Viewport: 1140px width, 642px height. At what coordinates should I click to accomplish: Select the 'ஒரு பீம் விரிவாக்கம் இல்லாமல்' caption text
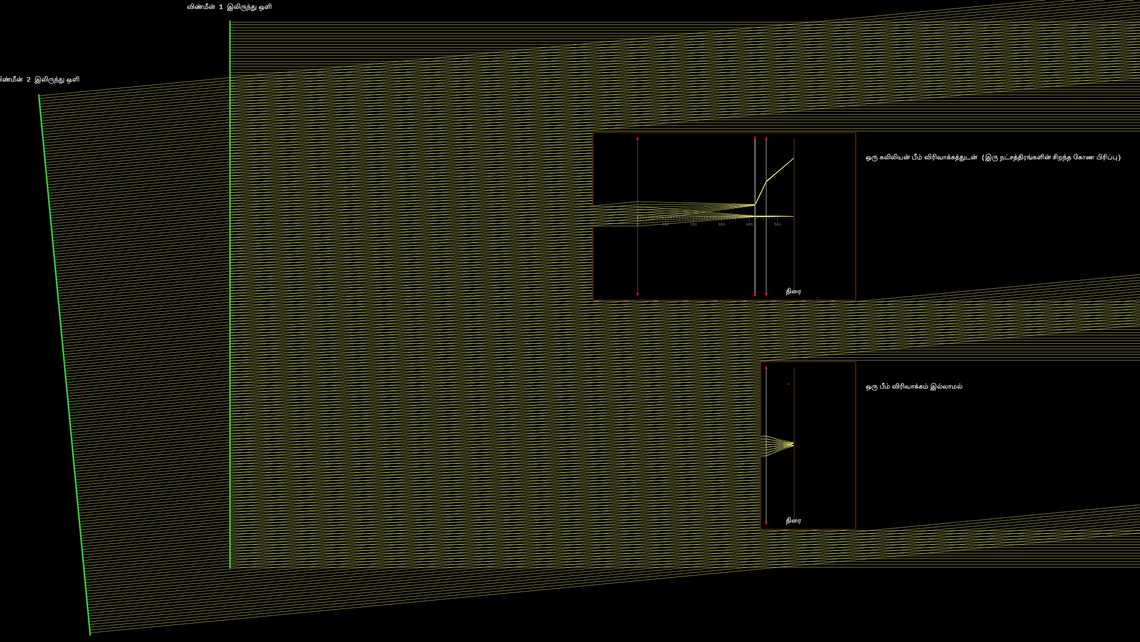914,386
